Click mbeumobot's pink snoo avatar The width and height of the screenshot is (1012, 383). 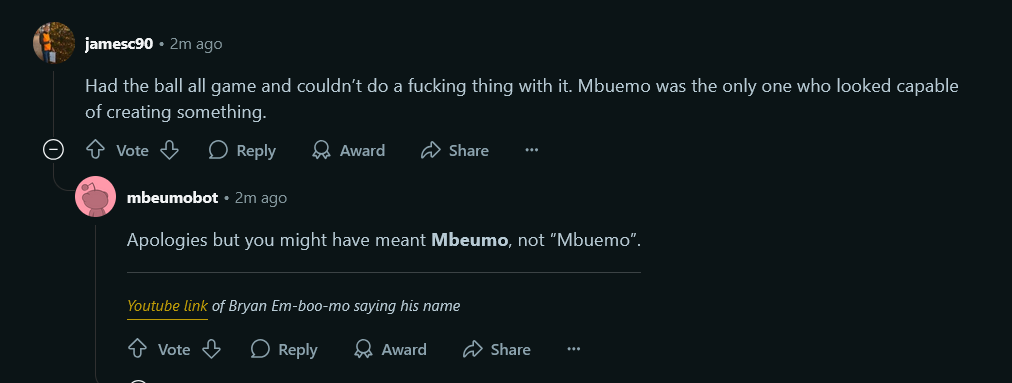(x=96, y=196)
